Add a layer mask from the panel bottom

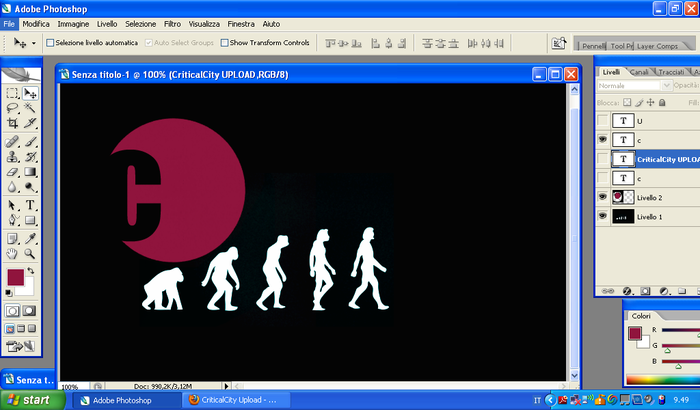coord(645,291)
